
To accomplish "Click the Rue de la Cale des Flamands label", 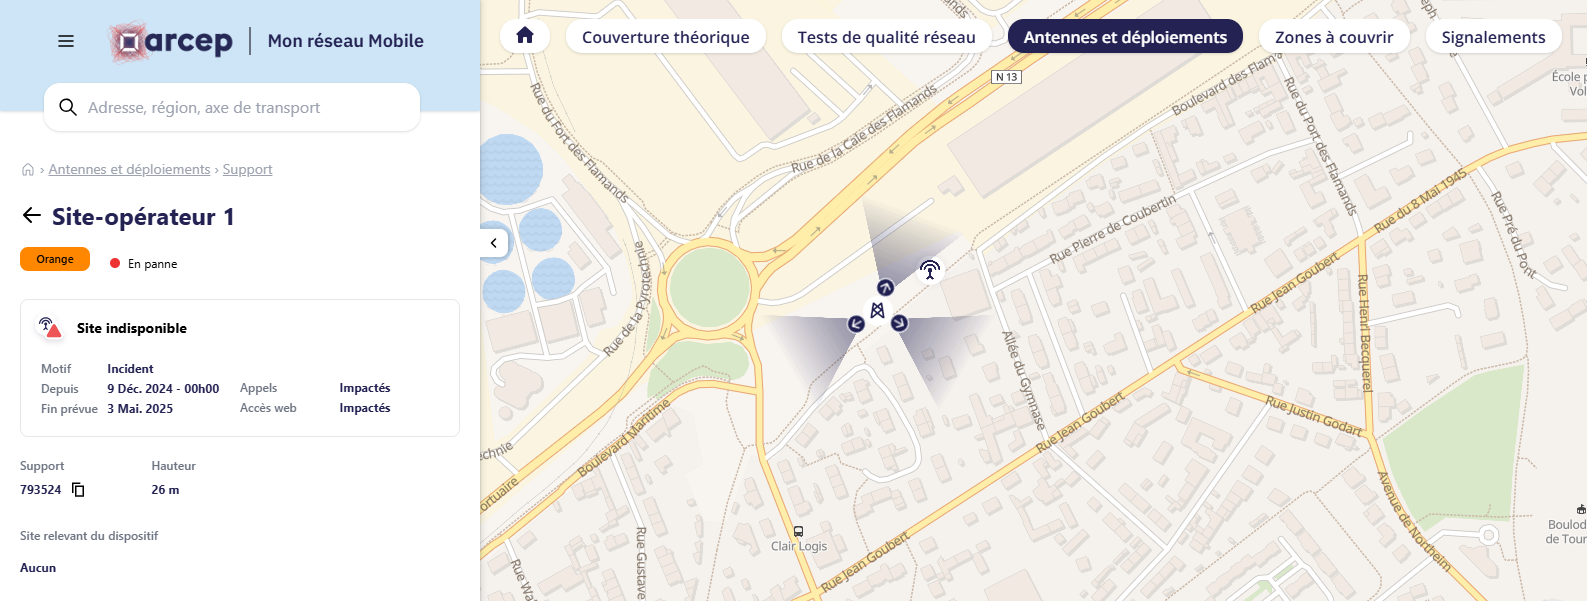I will [864, 129].
